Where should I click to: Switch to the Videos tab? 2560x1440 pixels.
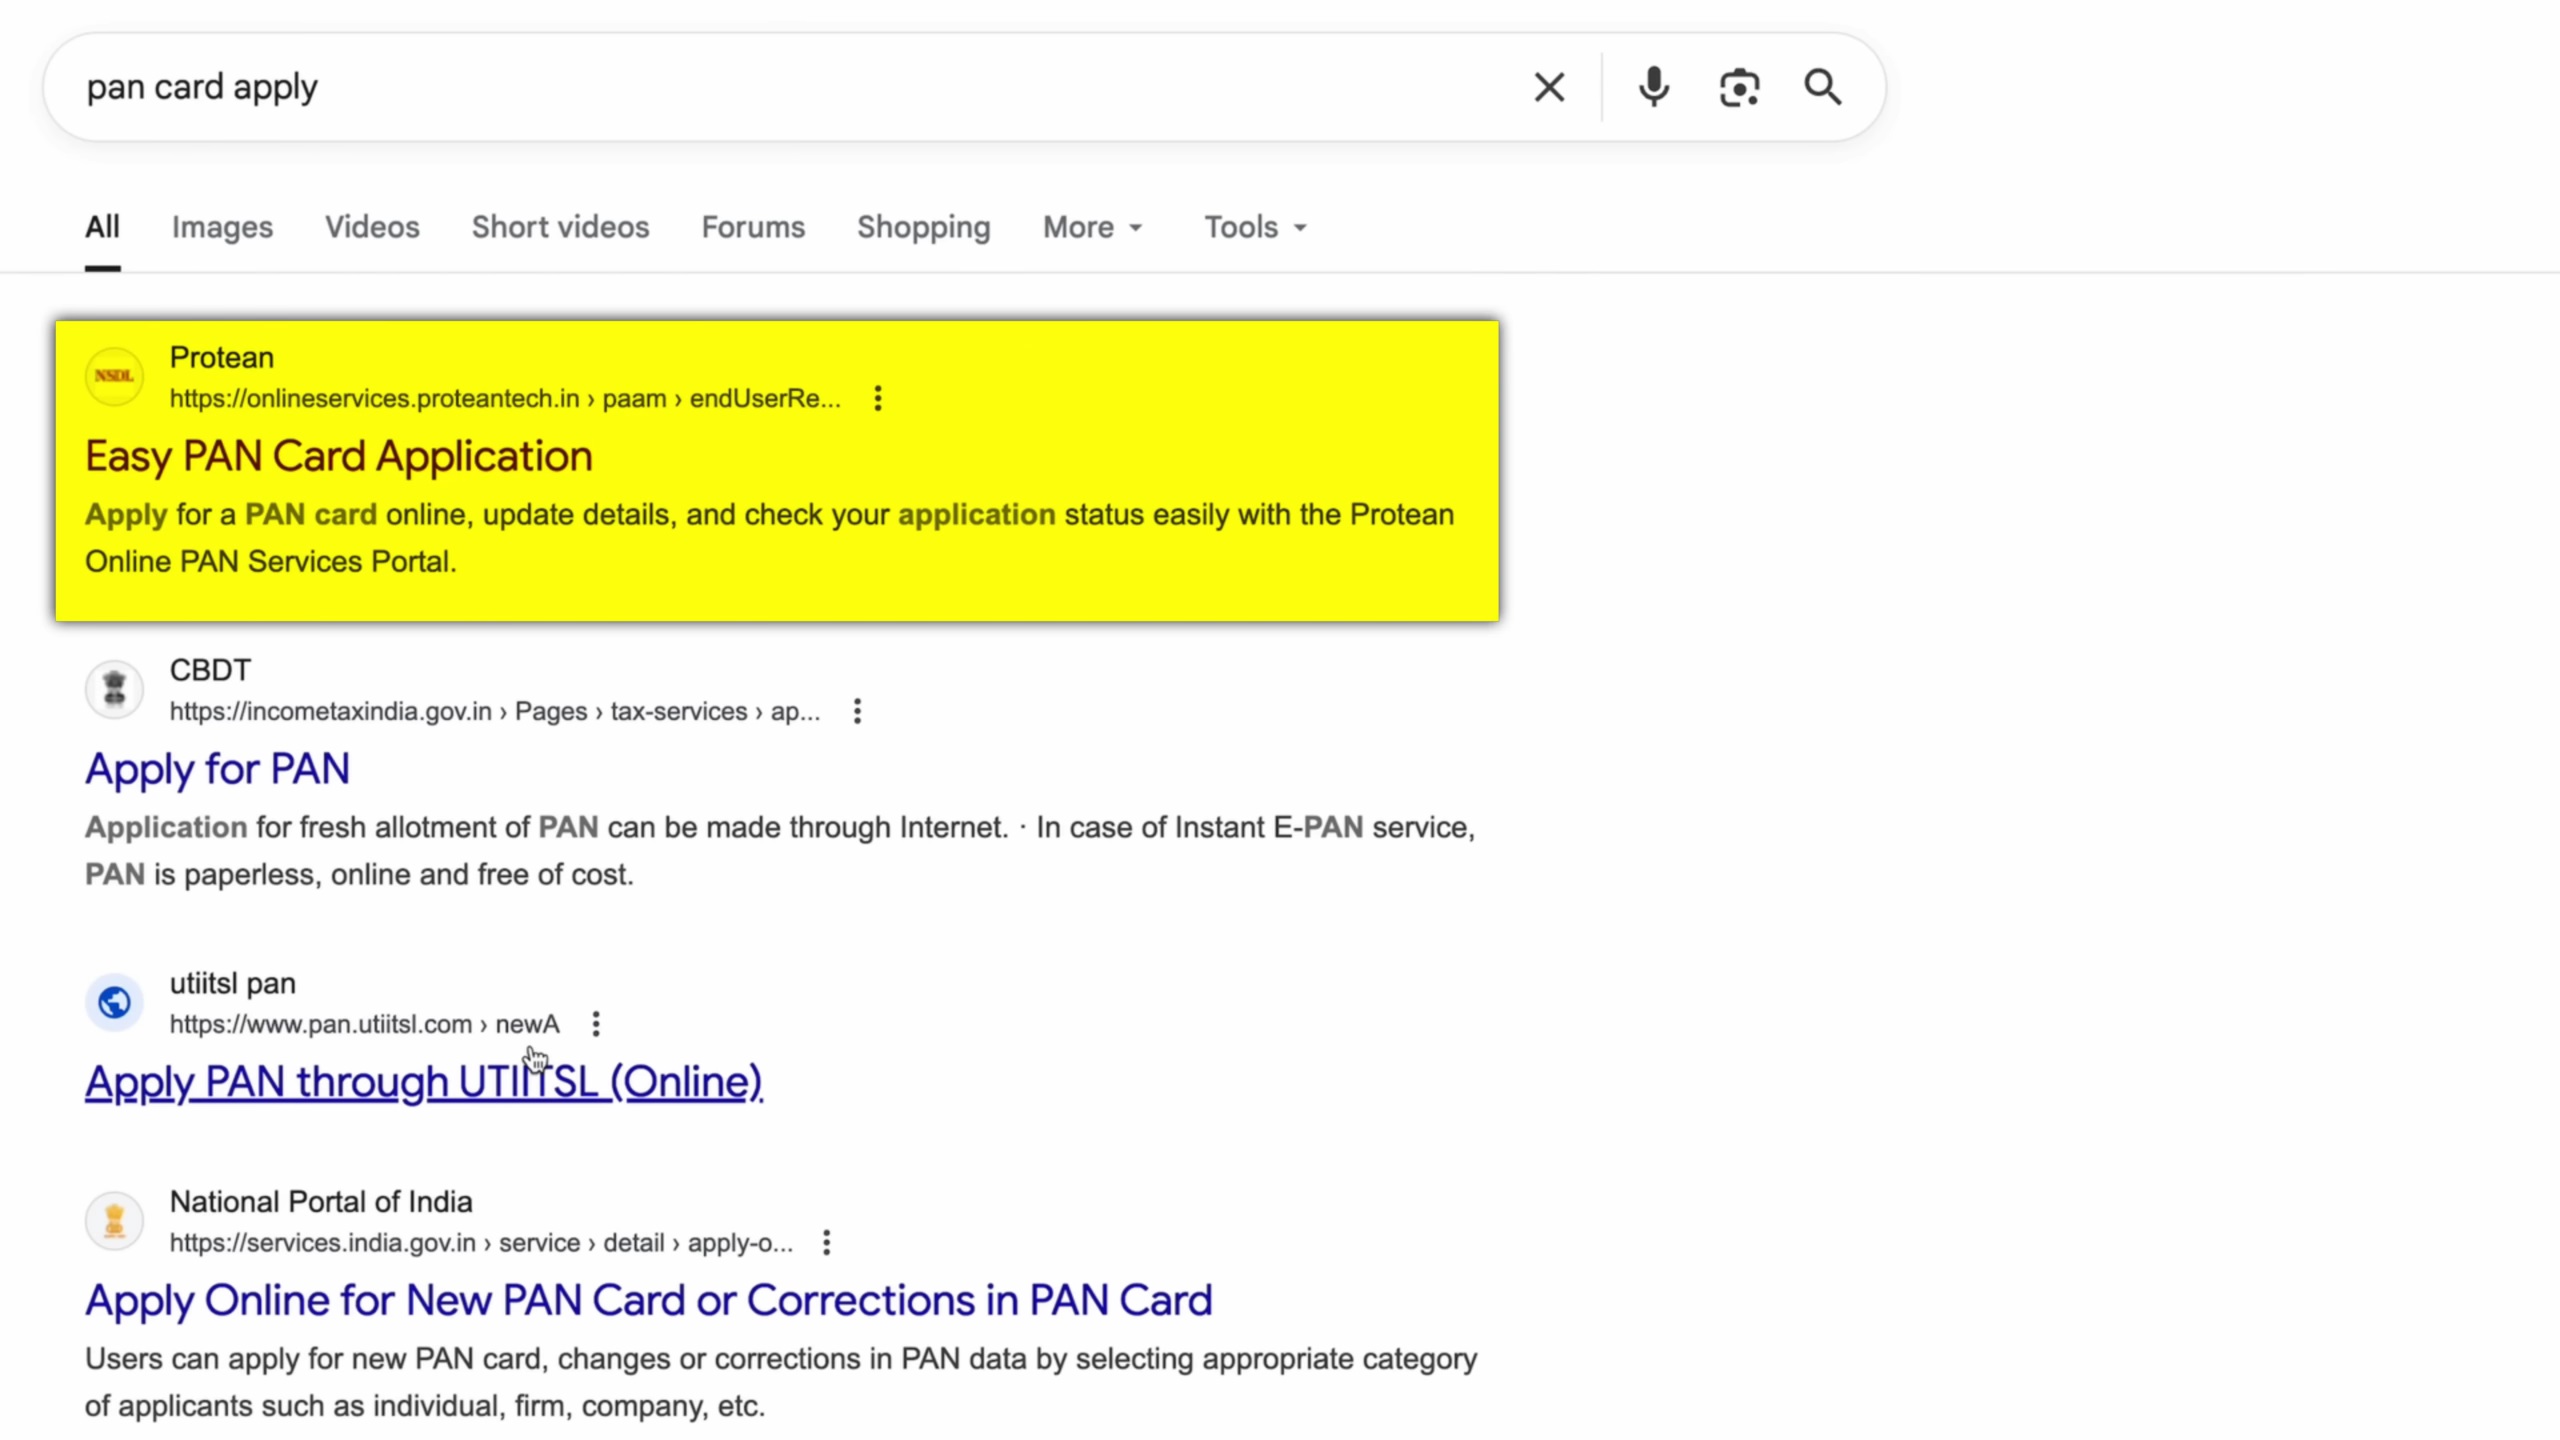click(x=372, y=228)
